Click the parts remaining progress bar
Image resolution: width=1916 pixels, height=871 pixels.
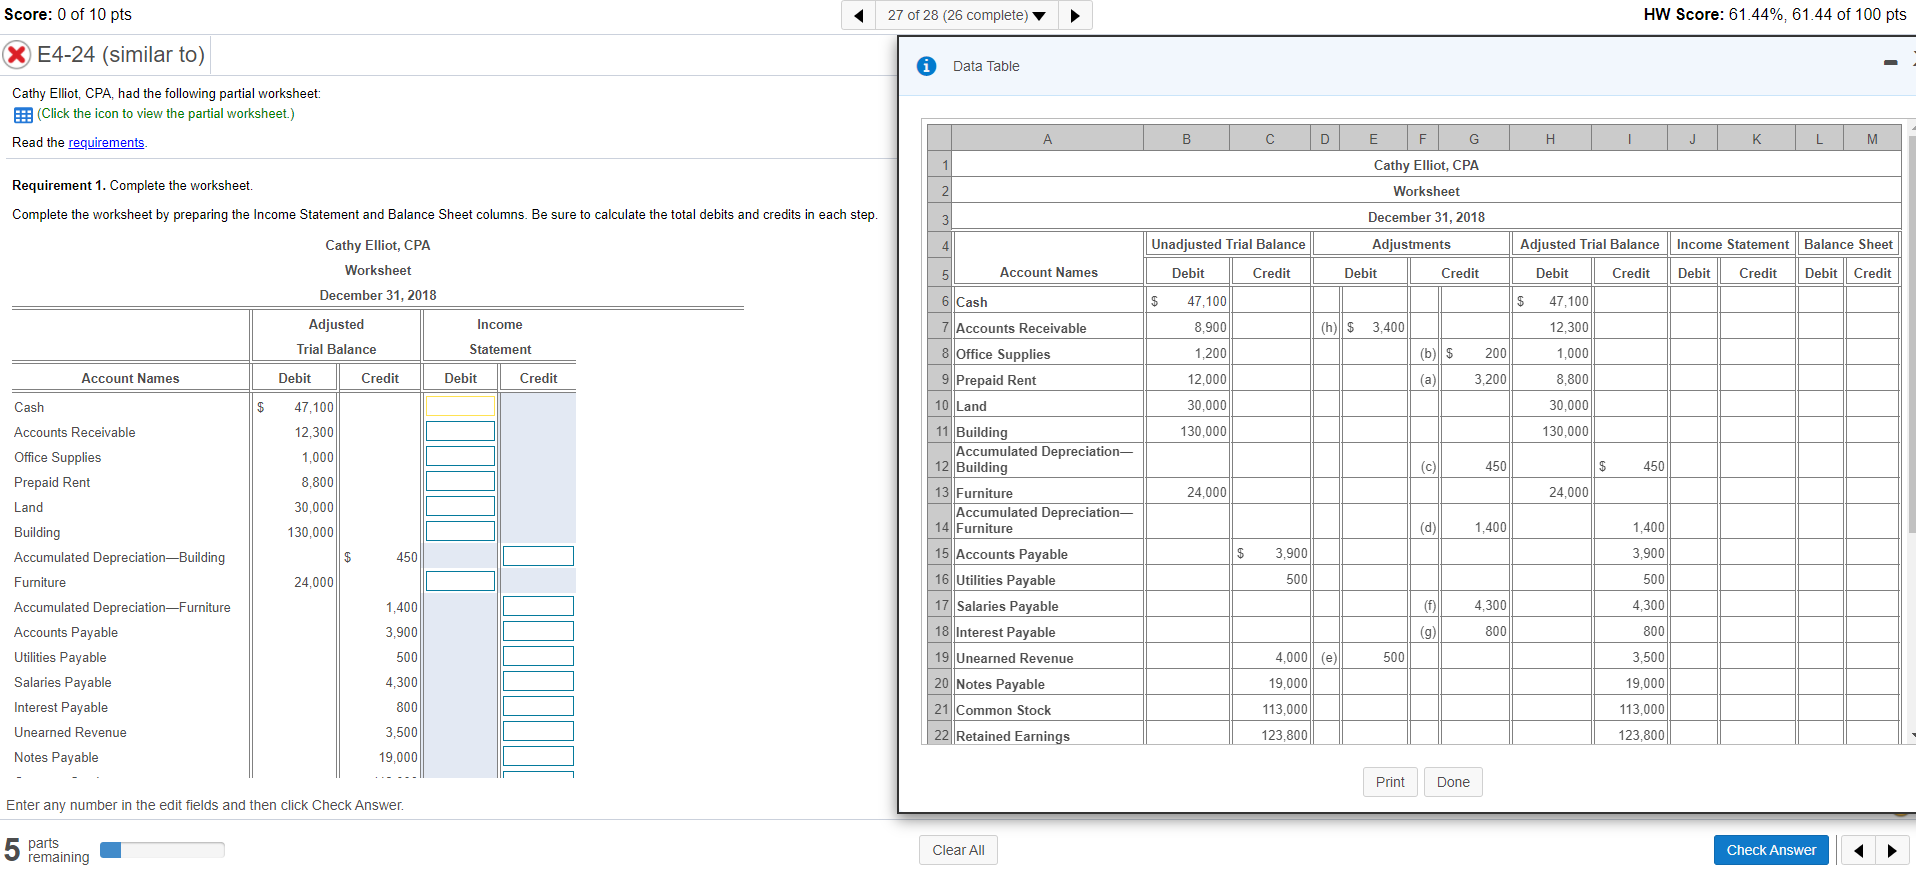[162, 850]
